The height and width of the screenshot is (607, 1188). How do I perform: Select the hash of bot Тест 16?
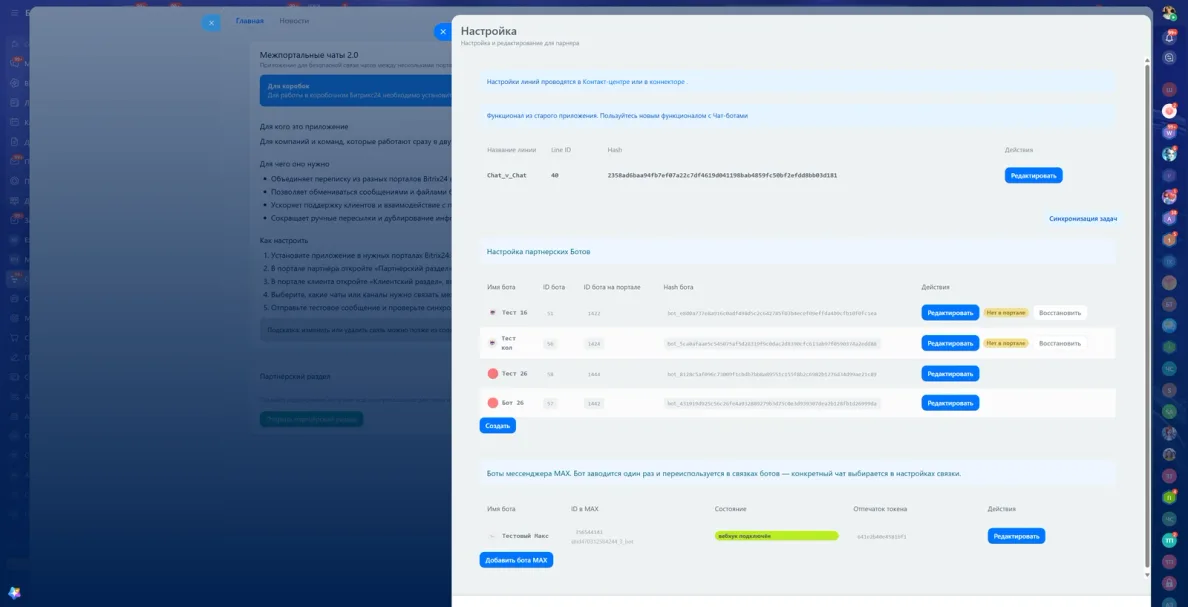[772, 312]
